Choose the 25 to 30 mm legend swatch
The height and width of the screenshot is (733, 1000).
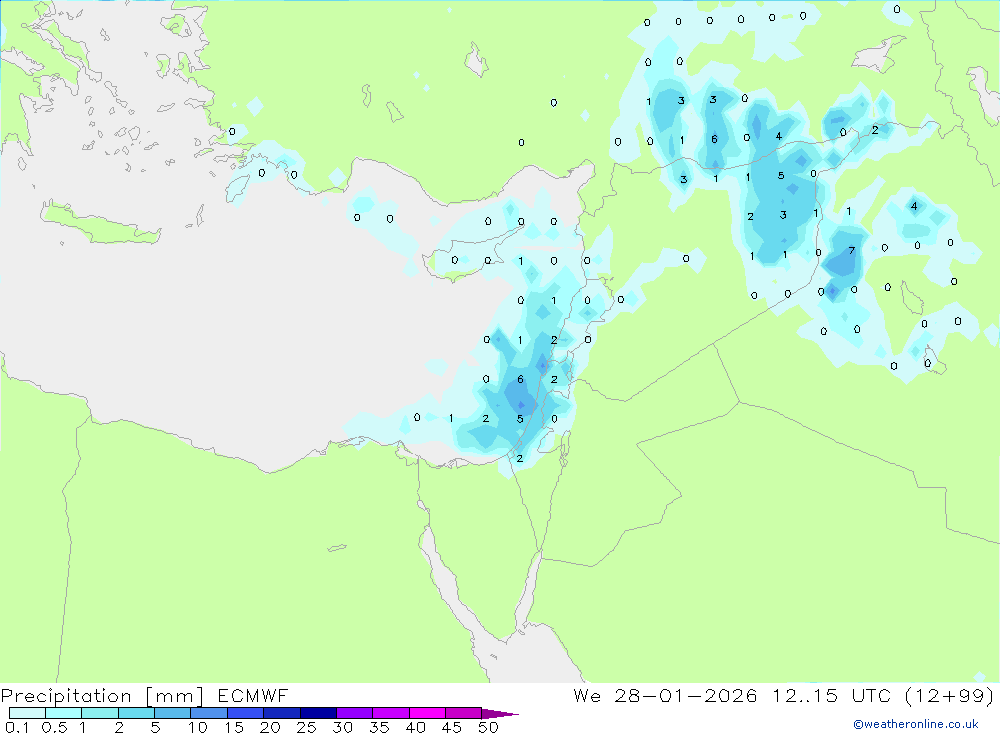pyautogui.click(x=318, y=713)
